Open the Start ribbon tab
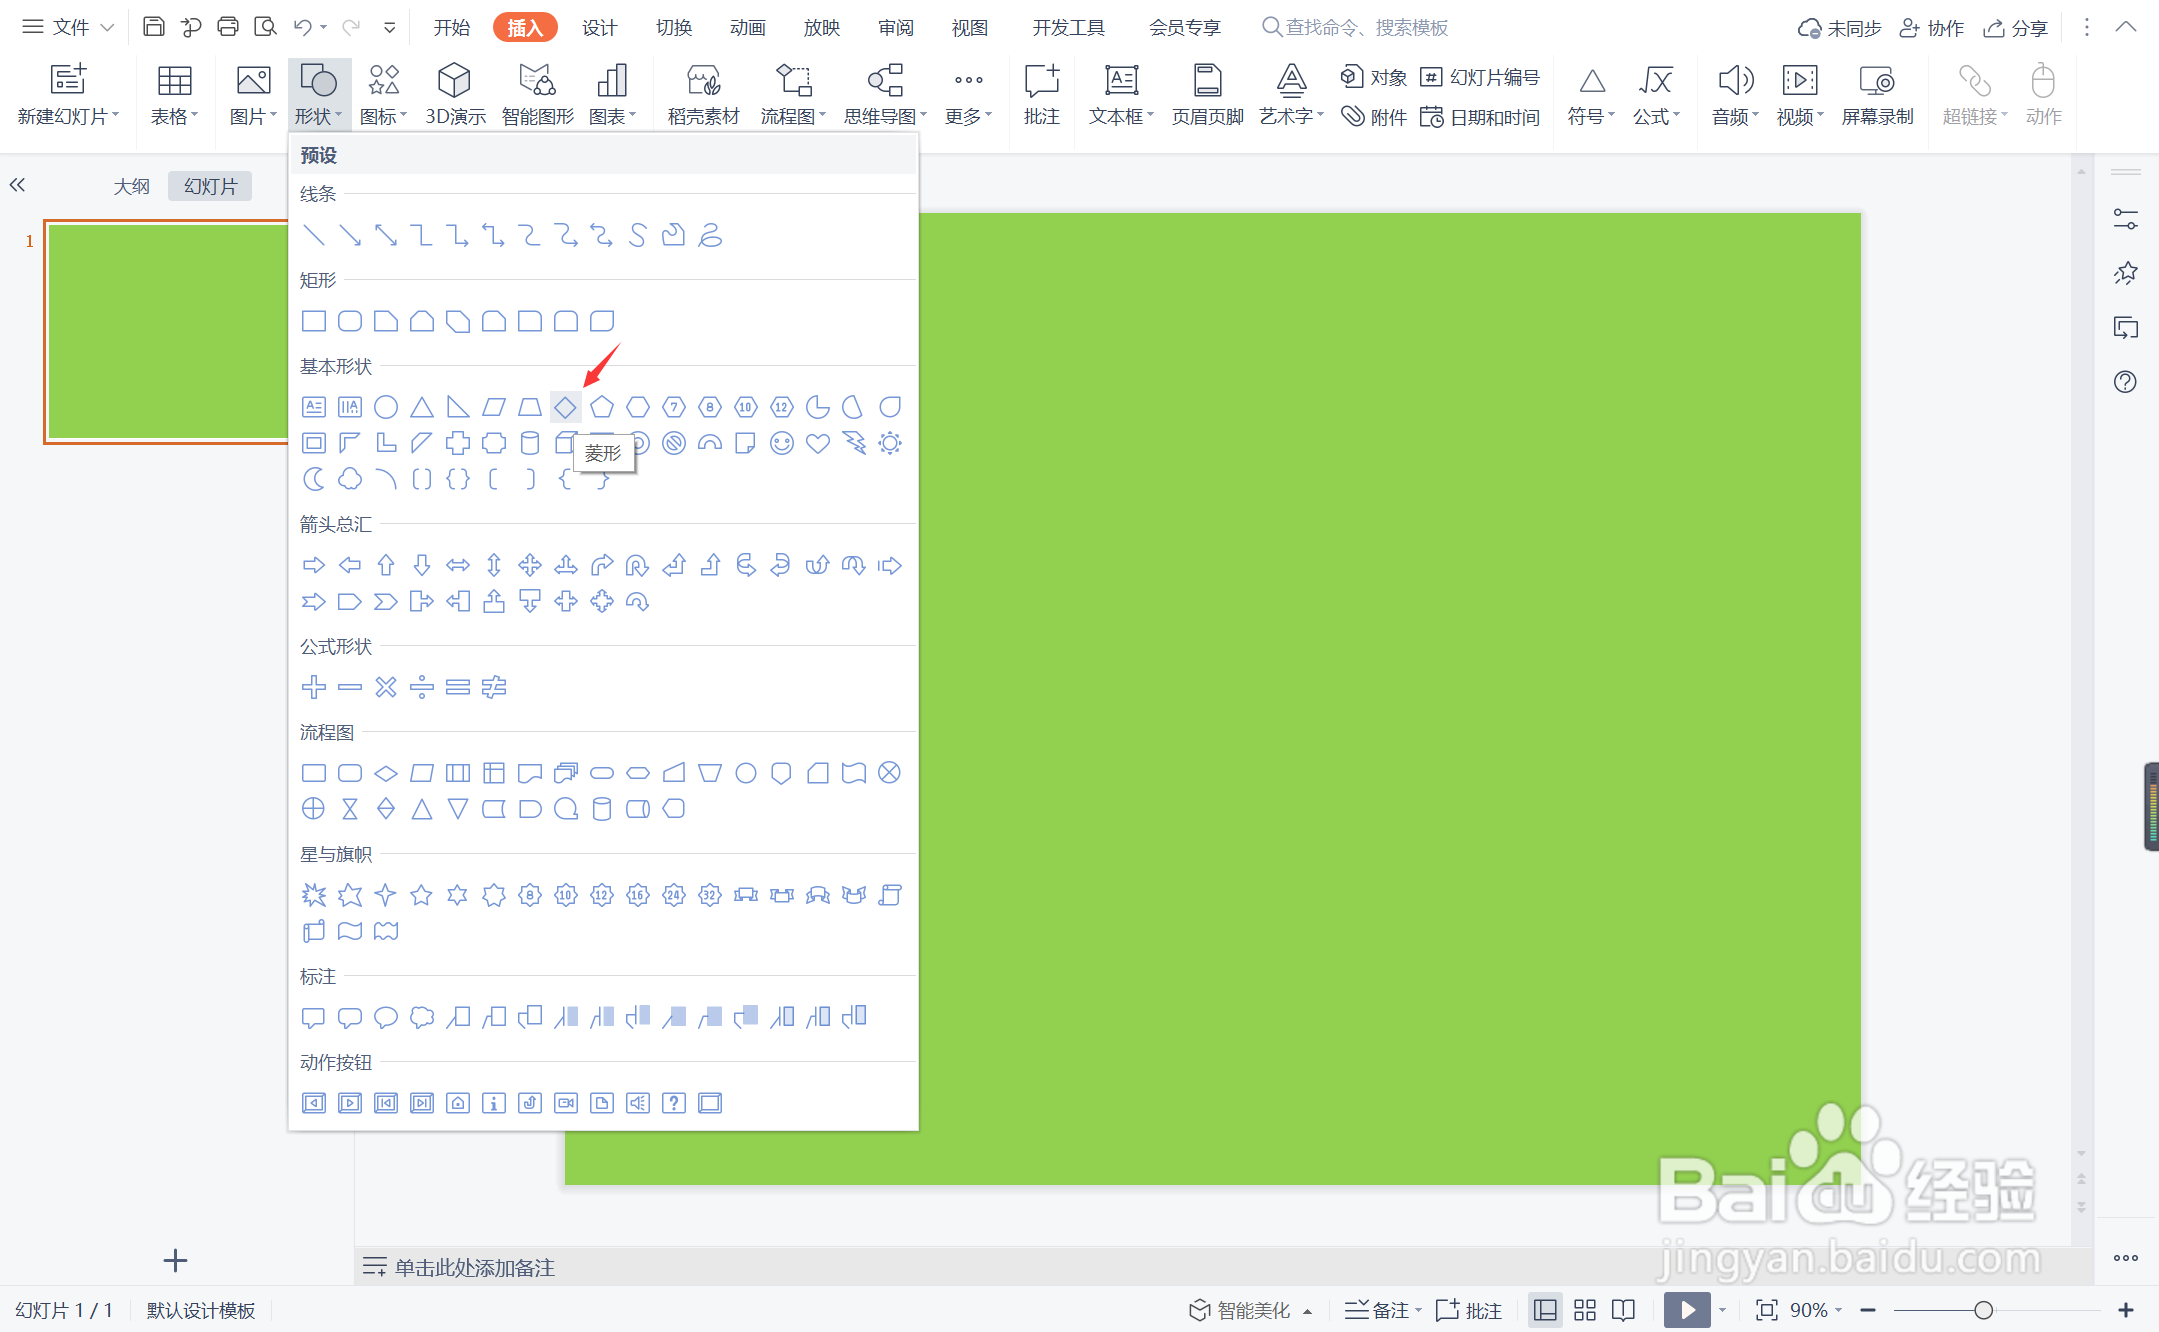This screenshot has height=1332, width=2159. 452,27
